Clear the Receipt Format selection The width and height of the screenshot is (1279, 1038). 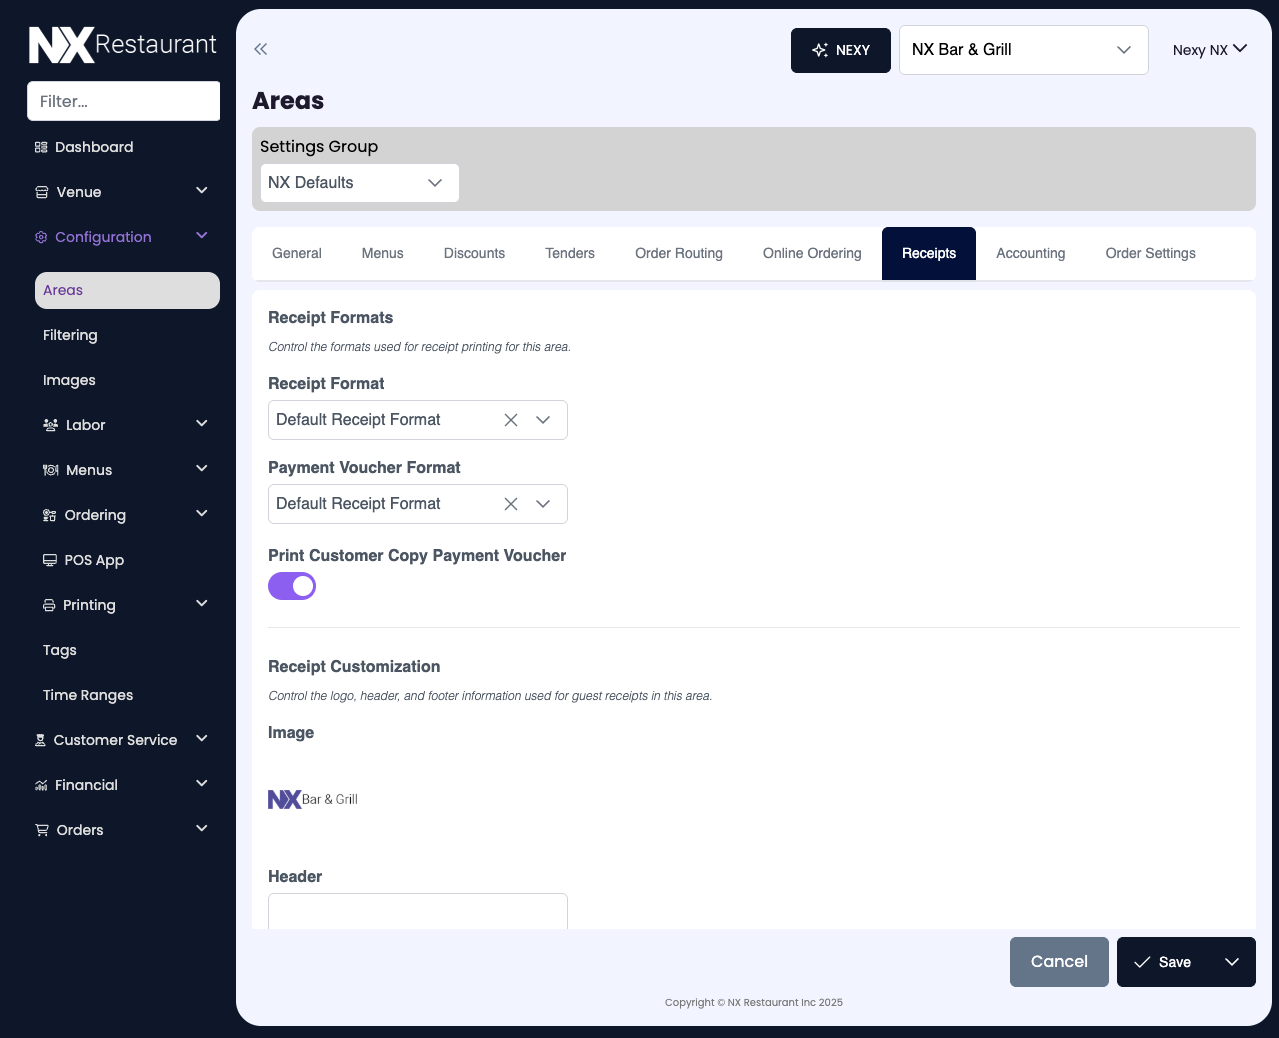511,420
